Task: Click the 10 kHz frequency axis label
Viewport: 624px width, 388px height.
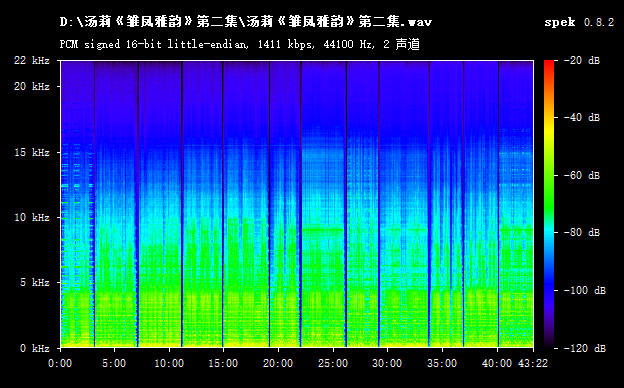Action: [x=32, y=217]
